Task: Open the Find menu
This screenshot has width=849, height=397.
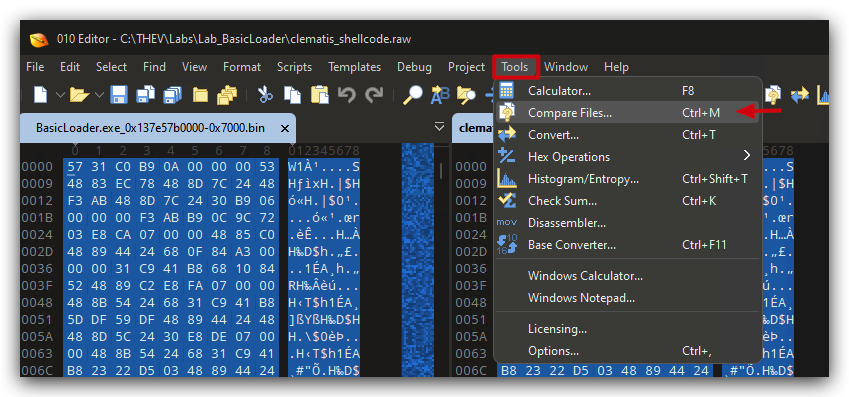Action: 154,67
